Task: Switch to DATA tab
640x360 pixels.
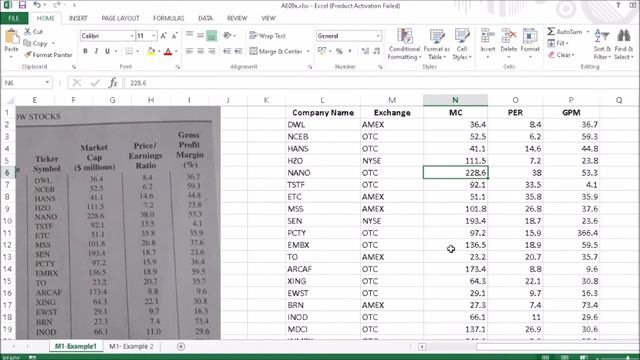Action: point(205,18)
